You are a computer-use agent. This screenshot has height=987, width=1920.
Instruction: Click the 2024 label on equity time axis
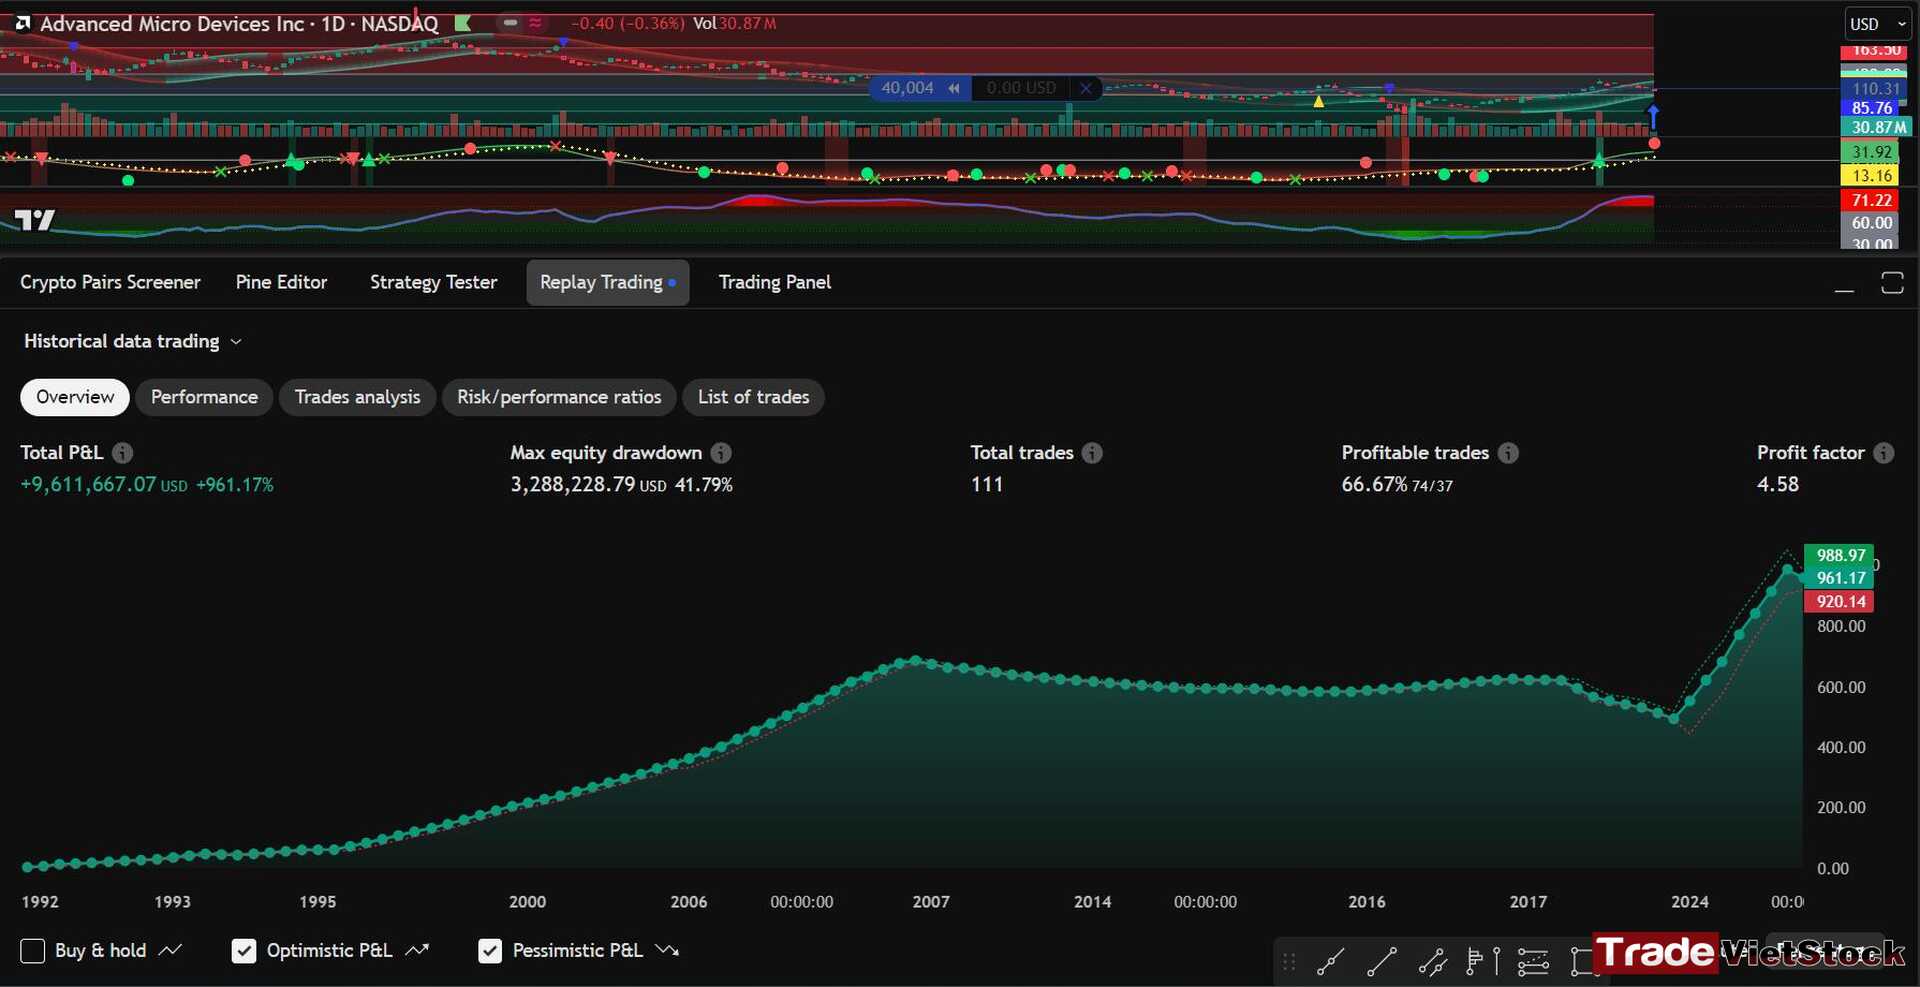[x=1690, y=902]
